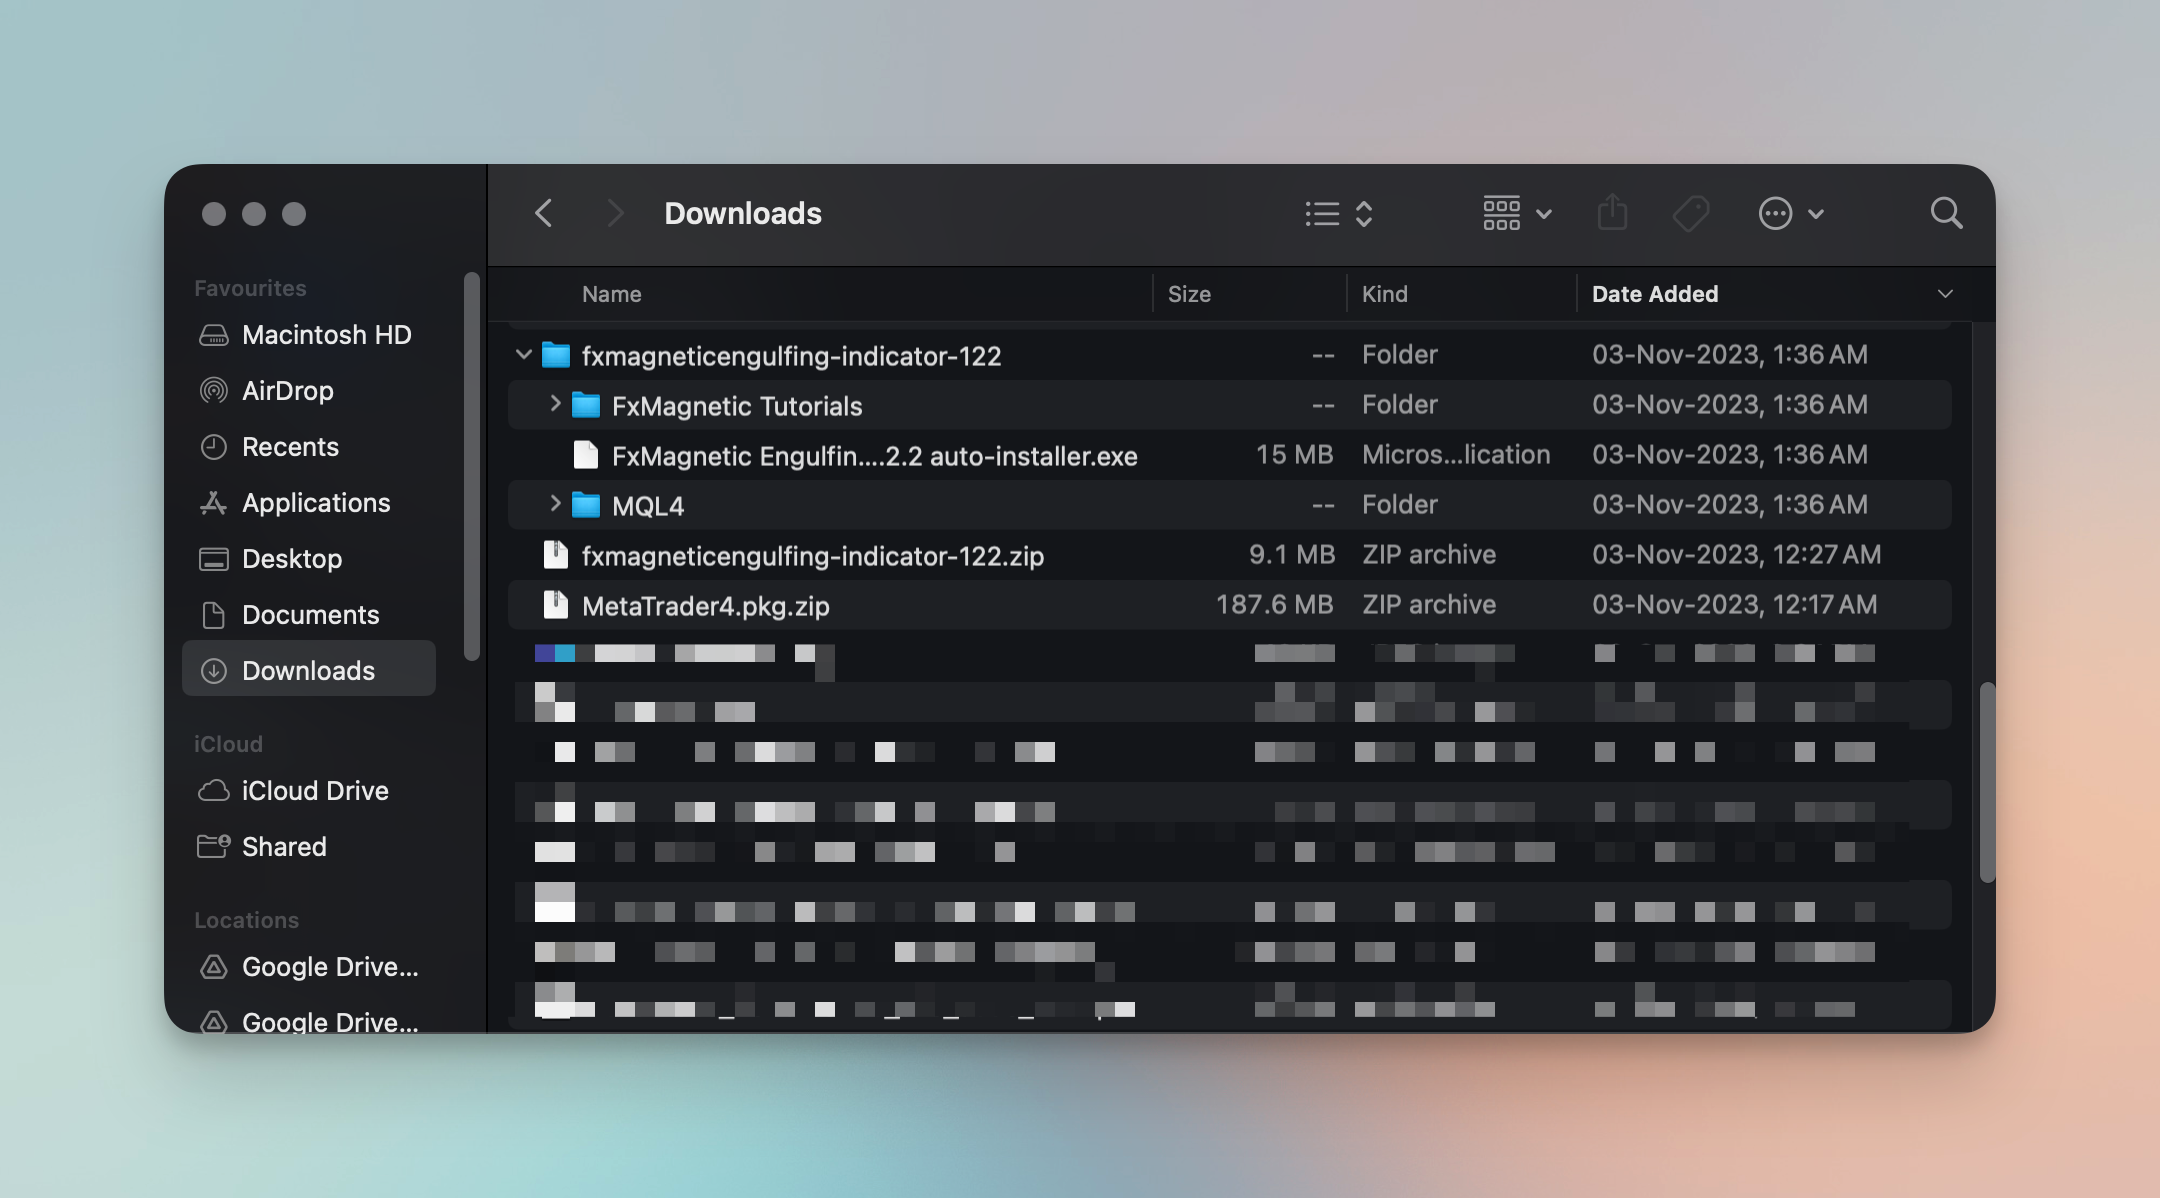Image resolution: width=2160 pixels, height=1198 pixels.
Task: Click the Back navigation arrow
Action: point(544,213)
